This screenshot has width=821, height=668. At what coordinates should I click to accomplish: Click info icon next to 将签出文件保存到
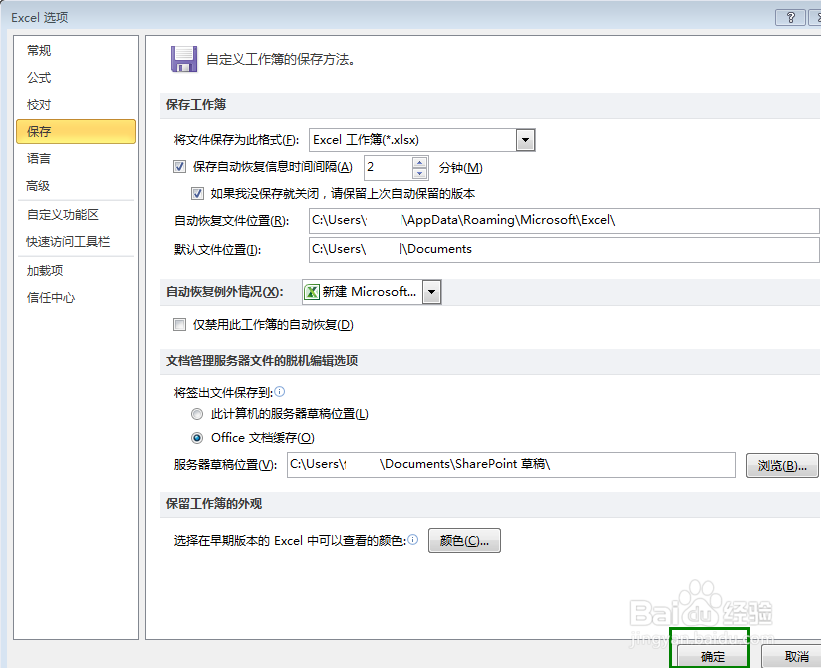pos(280,391)
